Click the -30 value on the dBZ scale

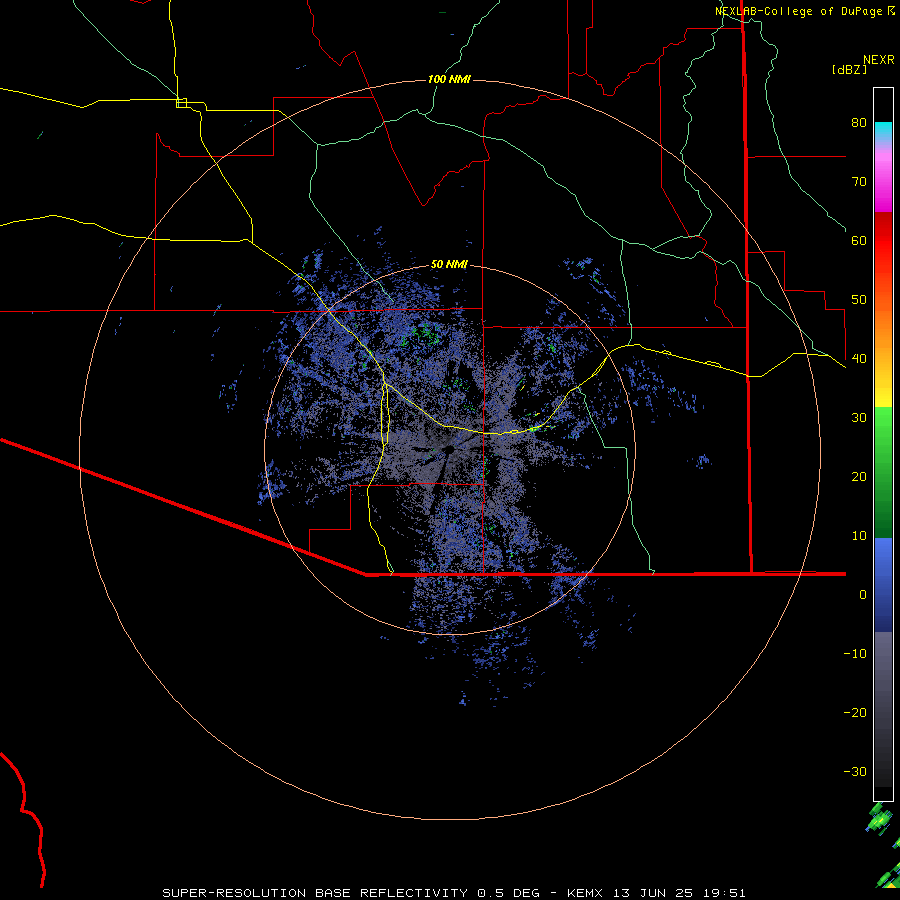855,772
